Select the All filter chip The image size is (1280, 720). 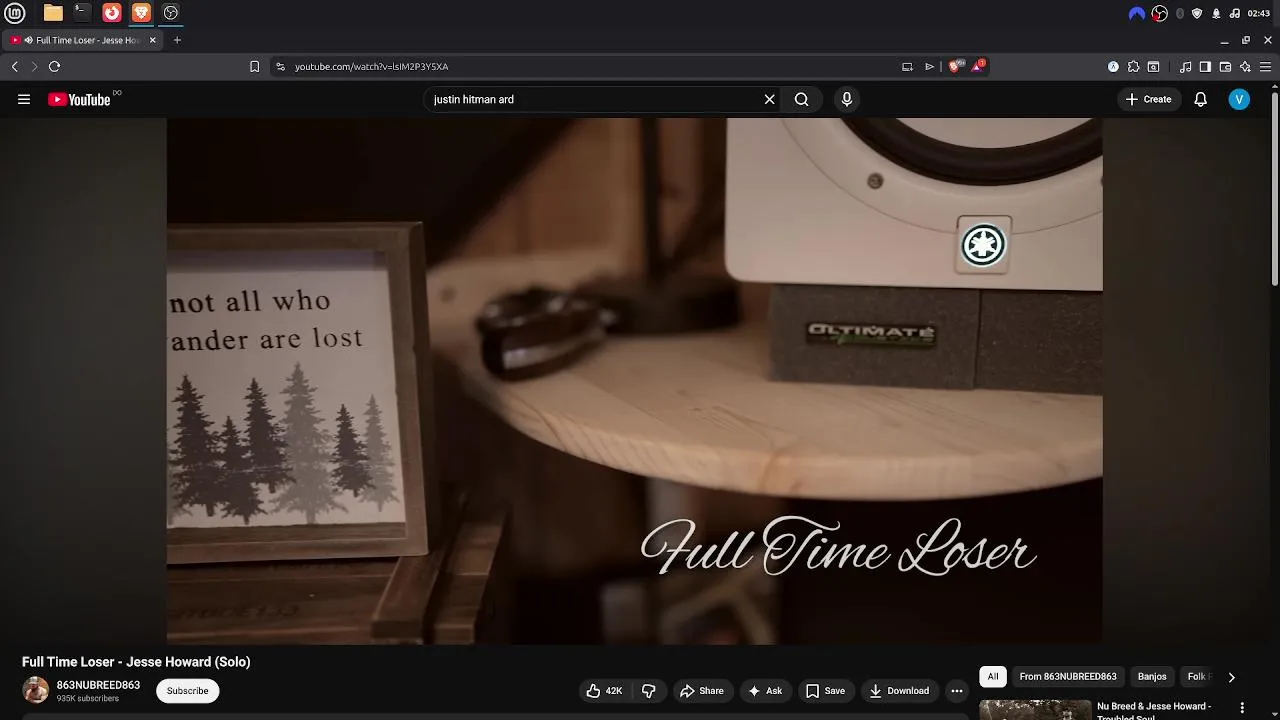(x=993, y=677)
